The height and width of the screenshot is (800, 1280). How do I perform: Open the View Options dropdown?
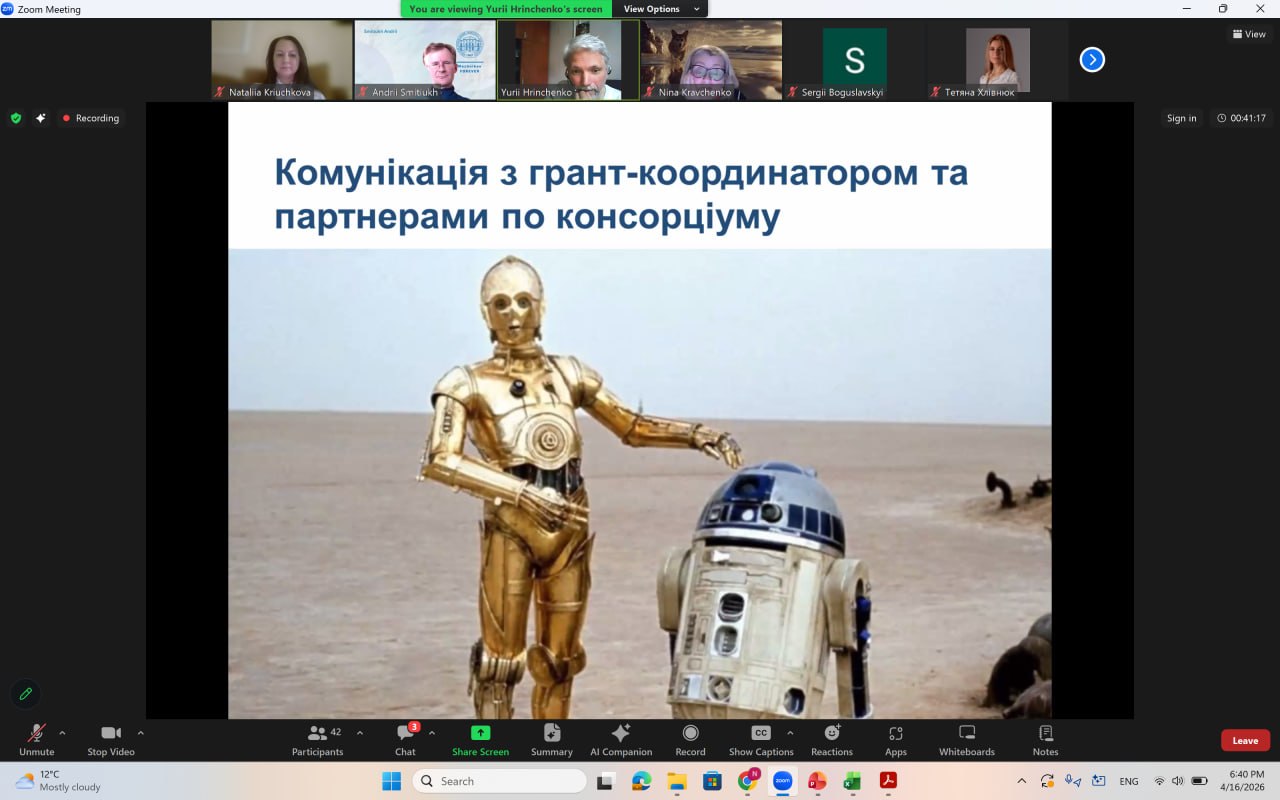tap(658, 9)
